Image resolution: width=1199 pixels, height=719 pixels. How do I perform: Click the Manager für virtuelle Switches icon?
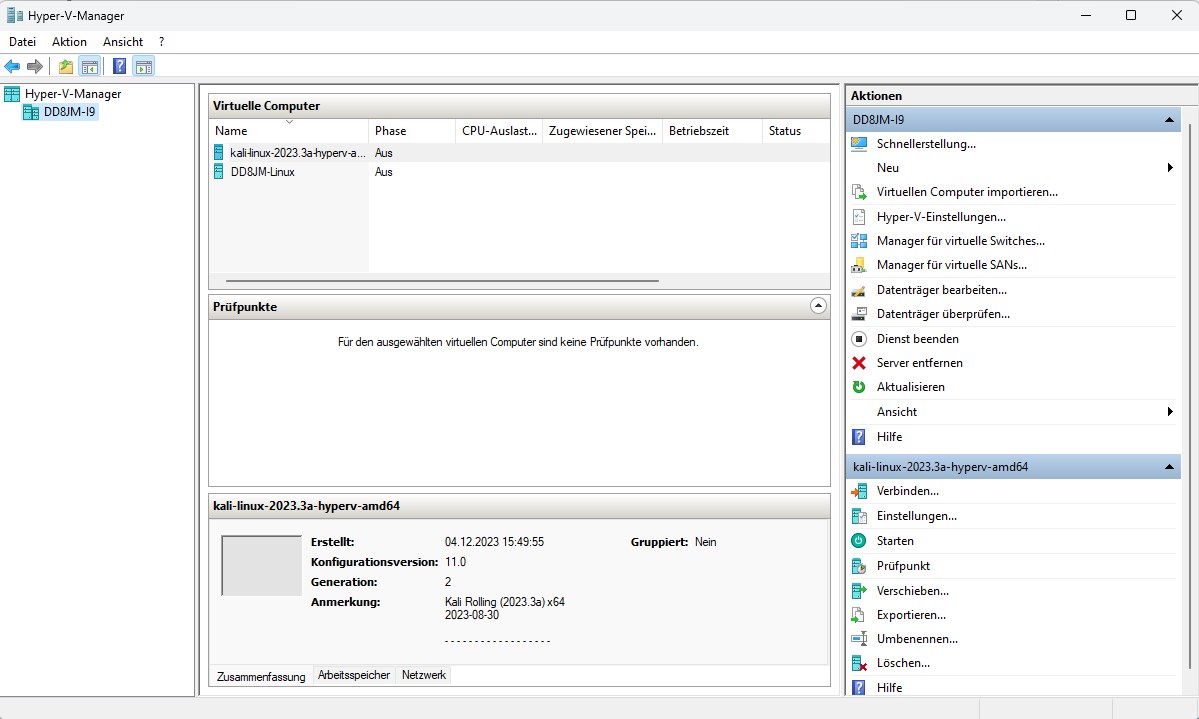pyautogui.click(x=859, y=241)
